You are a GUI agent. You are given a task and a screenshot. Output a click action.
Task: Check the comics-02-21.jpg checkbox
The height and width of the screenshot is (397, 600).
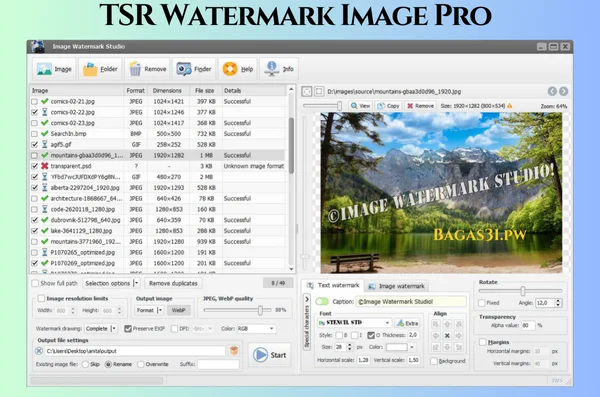(x=34, y=101)
